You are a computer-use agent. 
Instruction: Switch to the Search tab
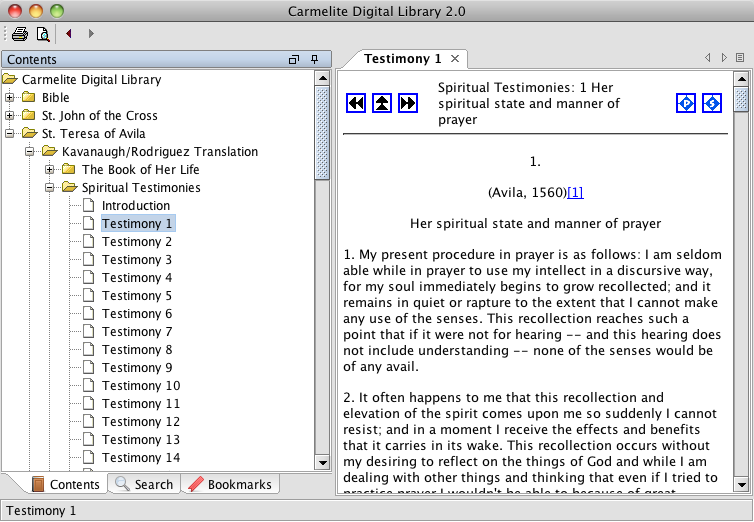click(x=143, y=485)
